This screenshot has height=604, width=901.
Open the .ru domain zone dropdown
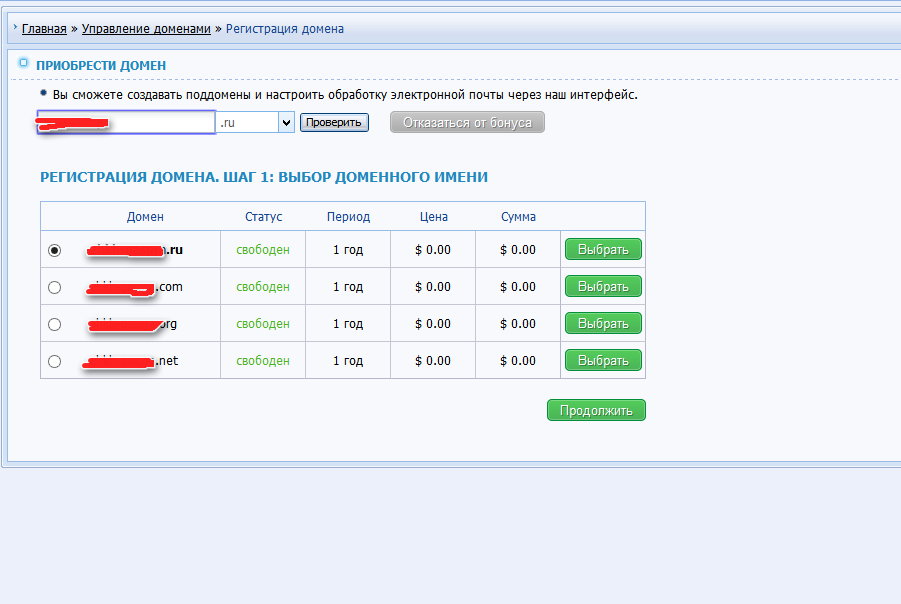tap(285, 122)
